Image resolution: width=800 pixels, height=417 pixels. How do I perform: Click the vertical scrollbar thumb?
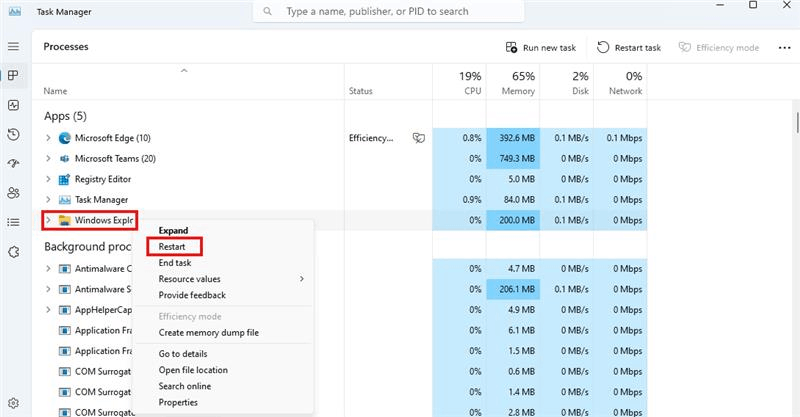pos(797,122)
